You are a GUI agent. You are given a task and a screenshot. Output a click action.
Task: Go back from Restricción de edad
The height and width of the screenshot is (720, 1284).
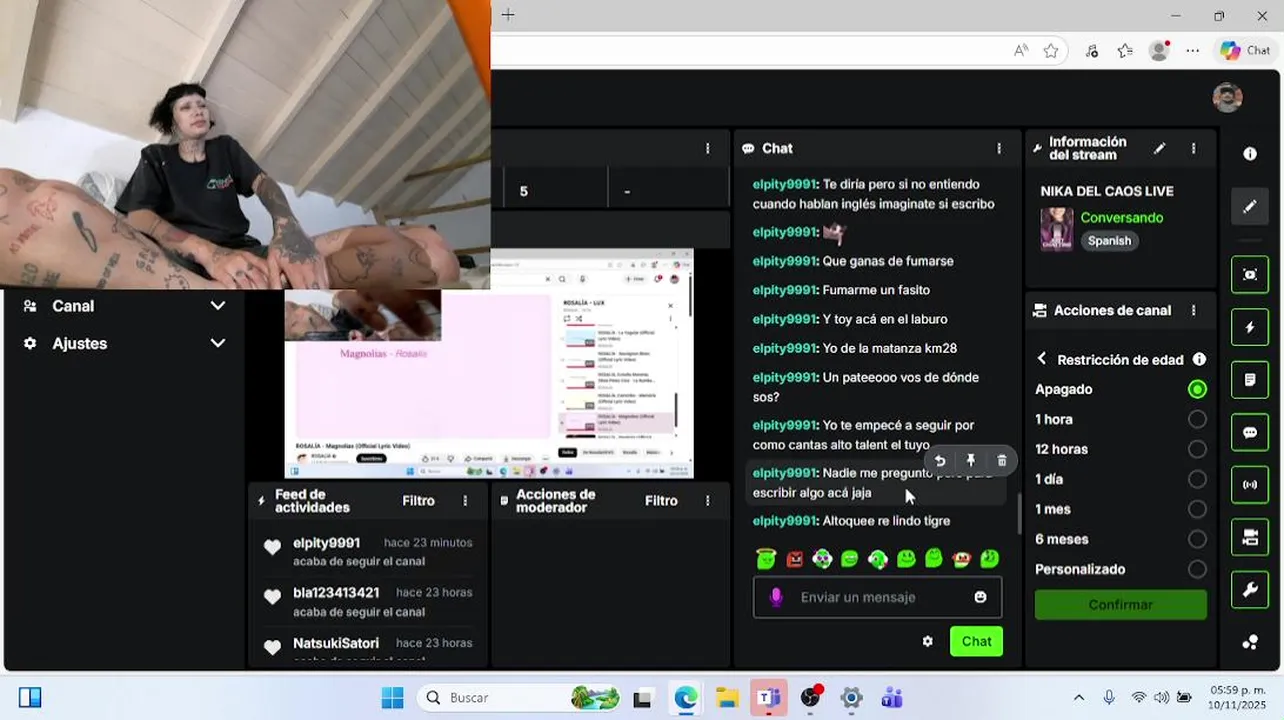coord(1042,359)
